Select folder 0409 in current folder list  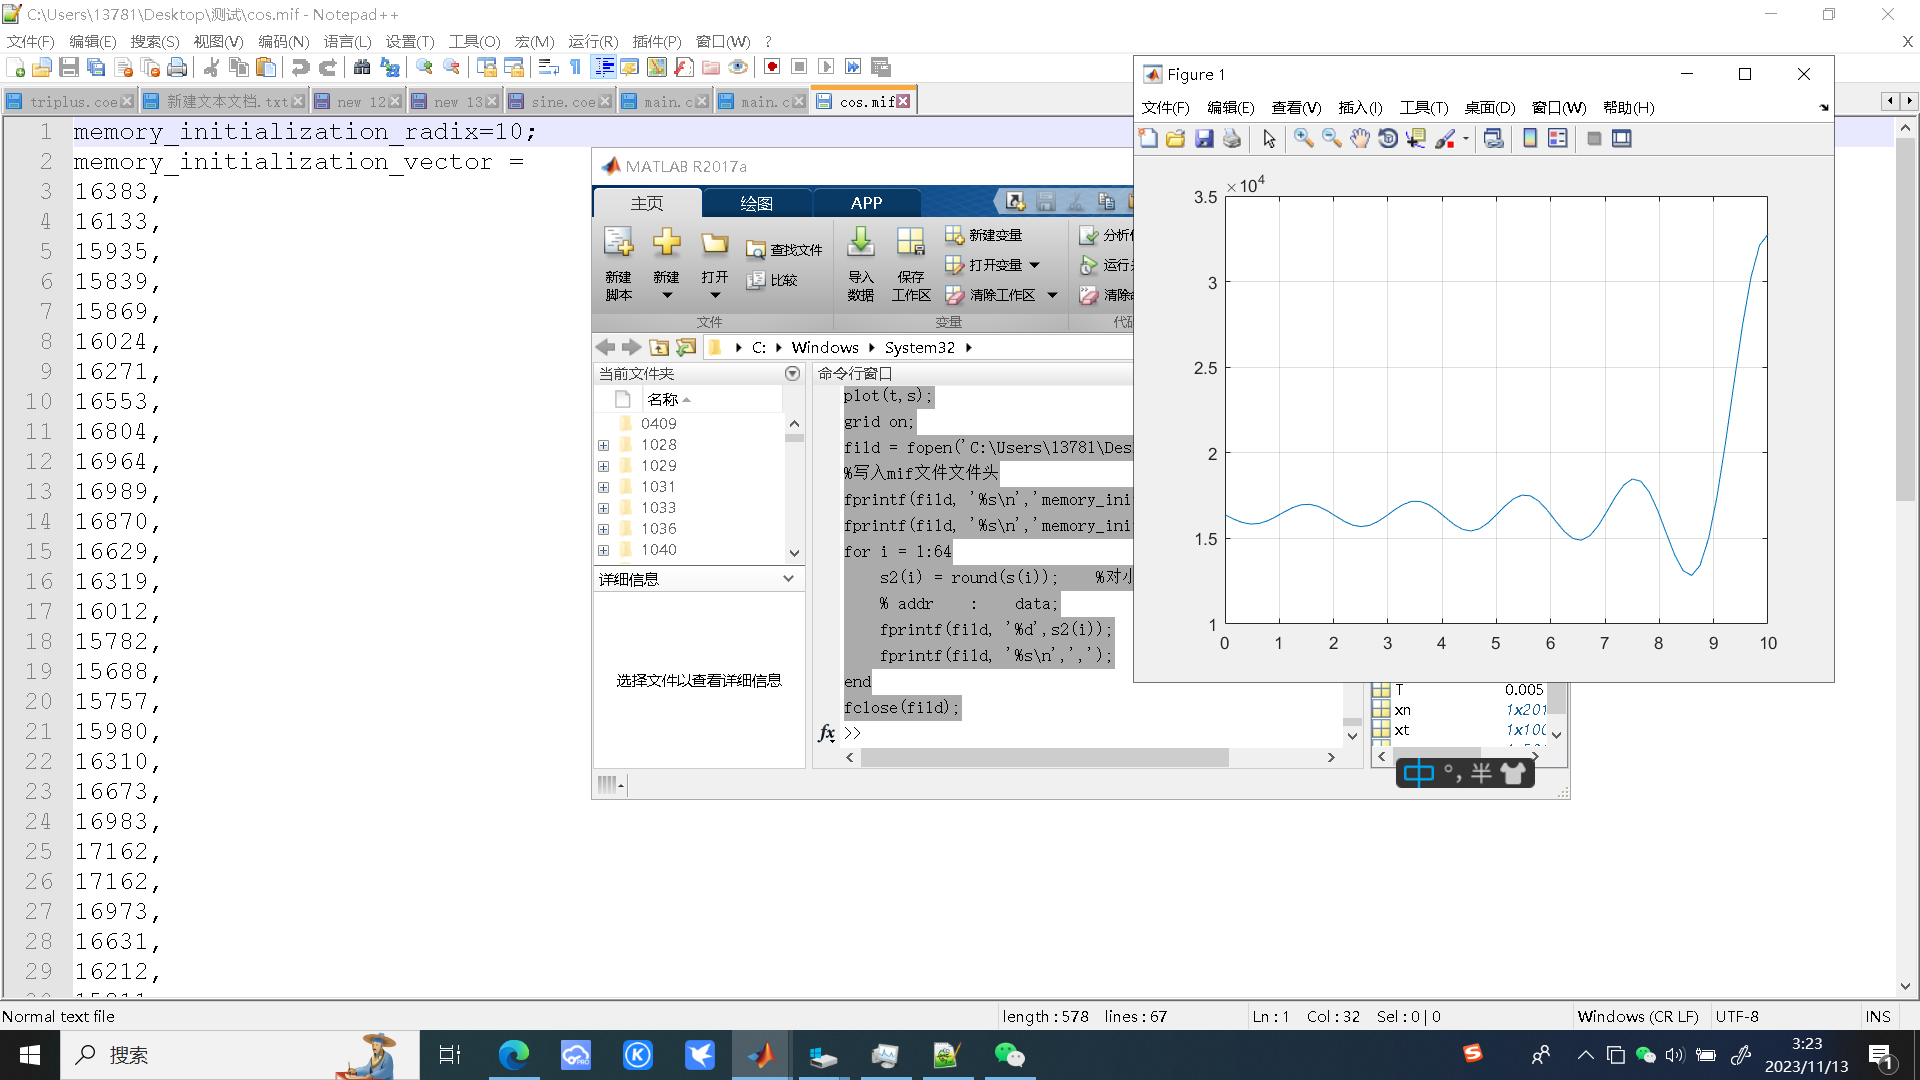(658, 424)
